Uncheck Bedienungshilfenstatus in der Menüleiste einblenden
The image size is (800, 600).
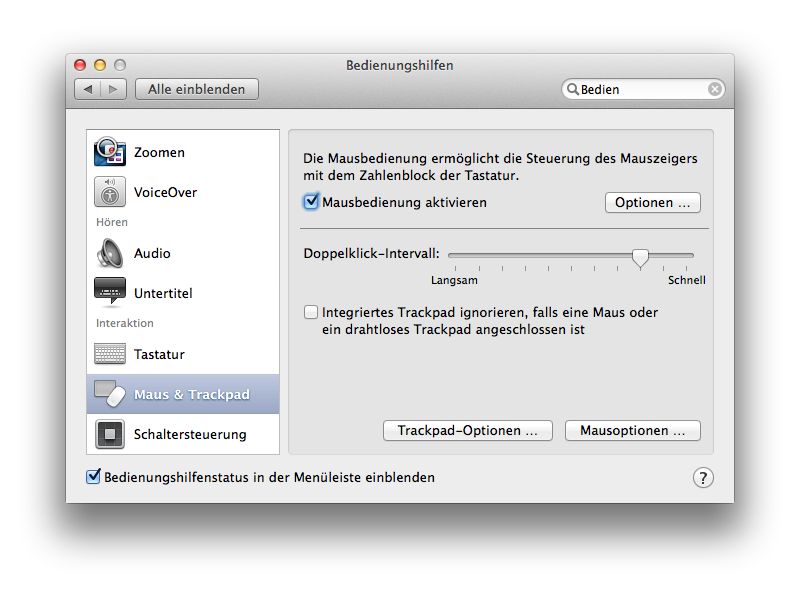(x=93, y=477)
